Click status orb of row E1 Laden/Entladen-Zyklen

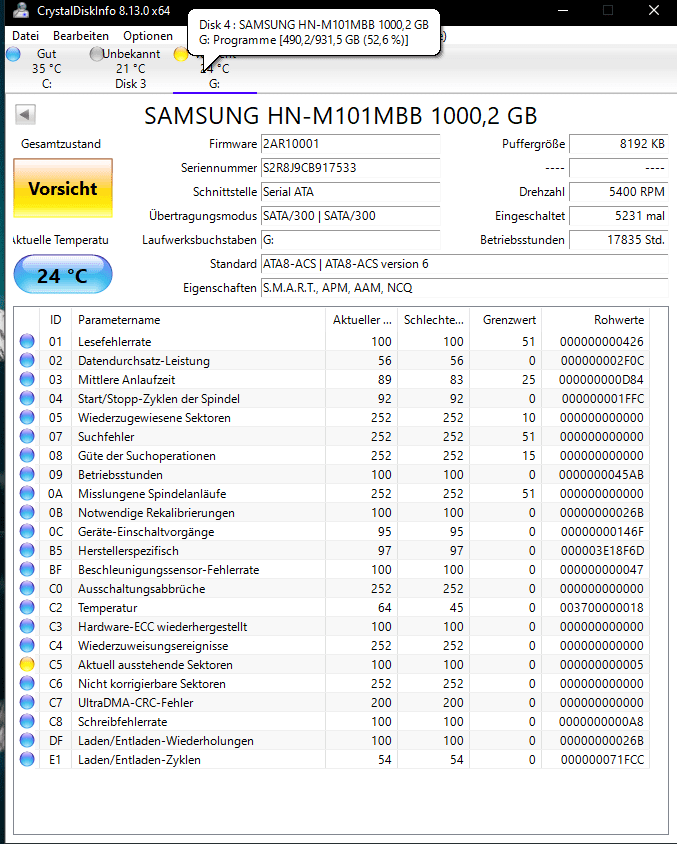[x=27, y=759]
